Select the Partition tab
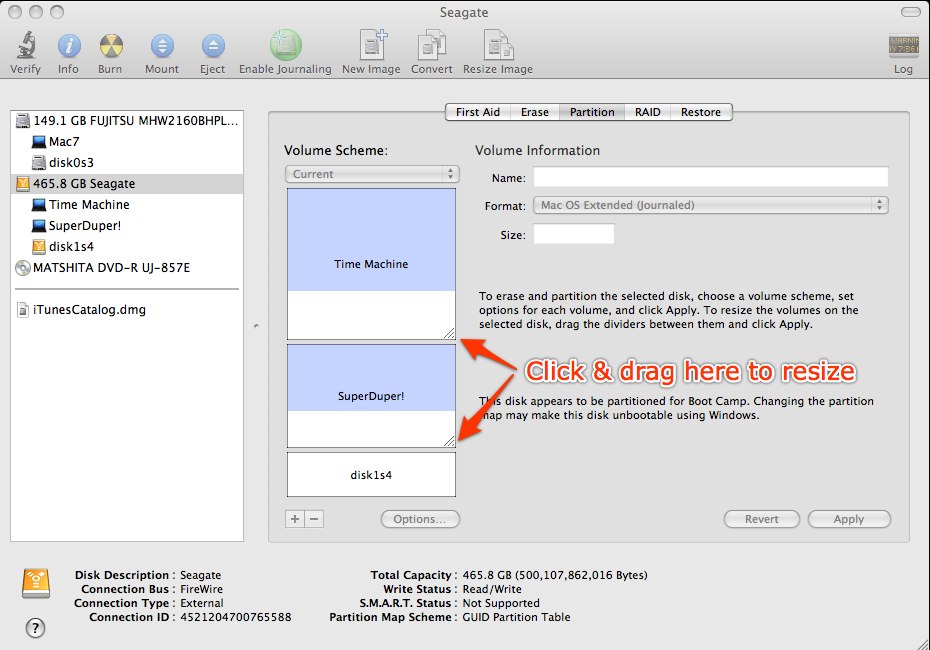This screenshot has height=650, width=930. tap(592, 112)
